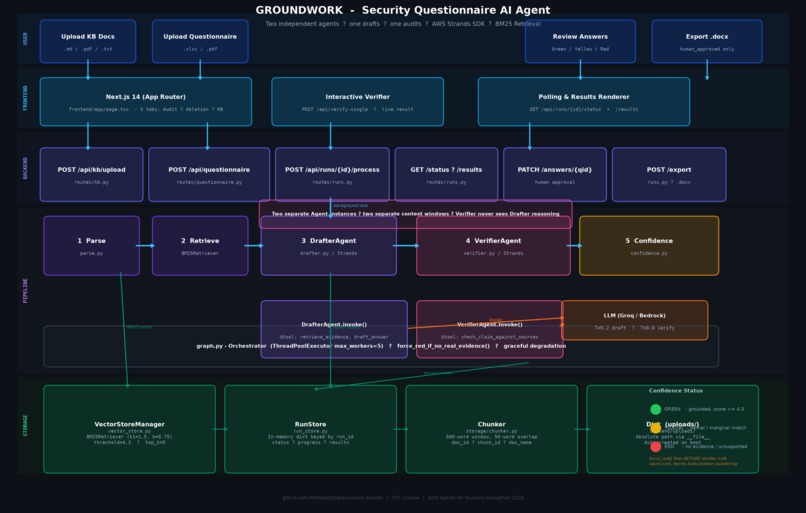This screenshot has width=806, height=513.
Task: Click the VectorStoreManager storage node
Action: click(x=130, y=429)
